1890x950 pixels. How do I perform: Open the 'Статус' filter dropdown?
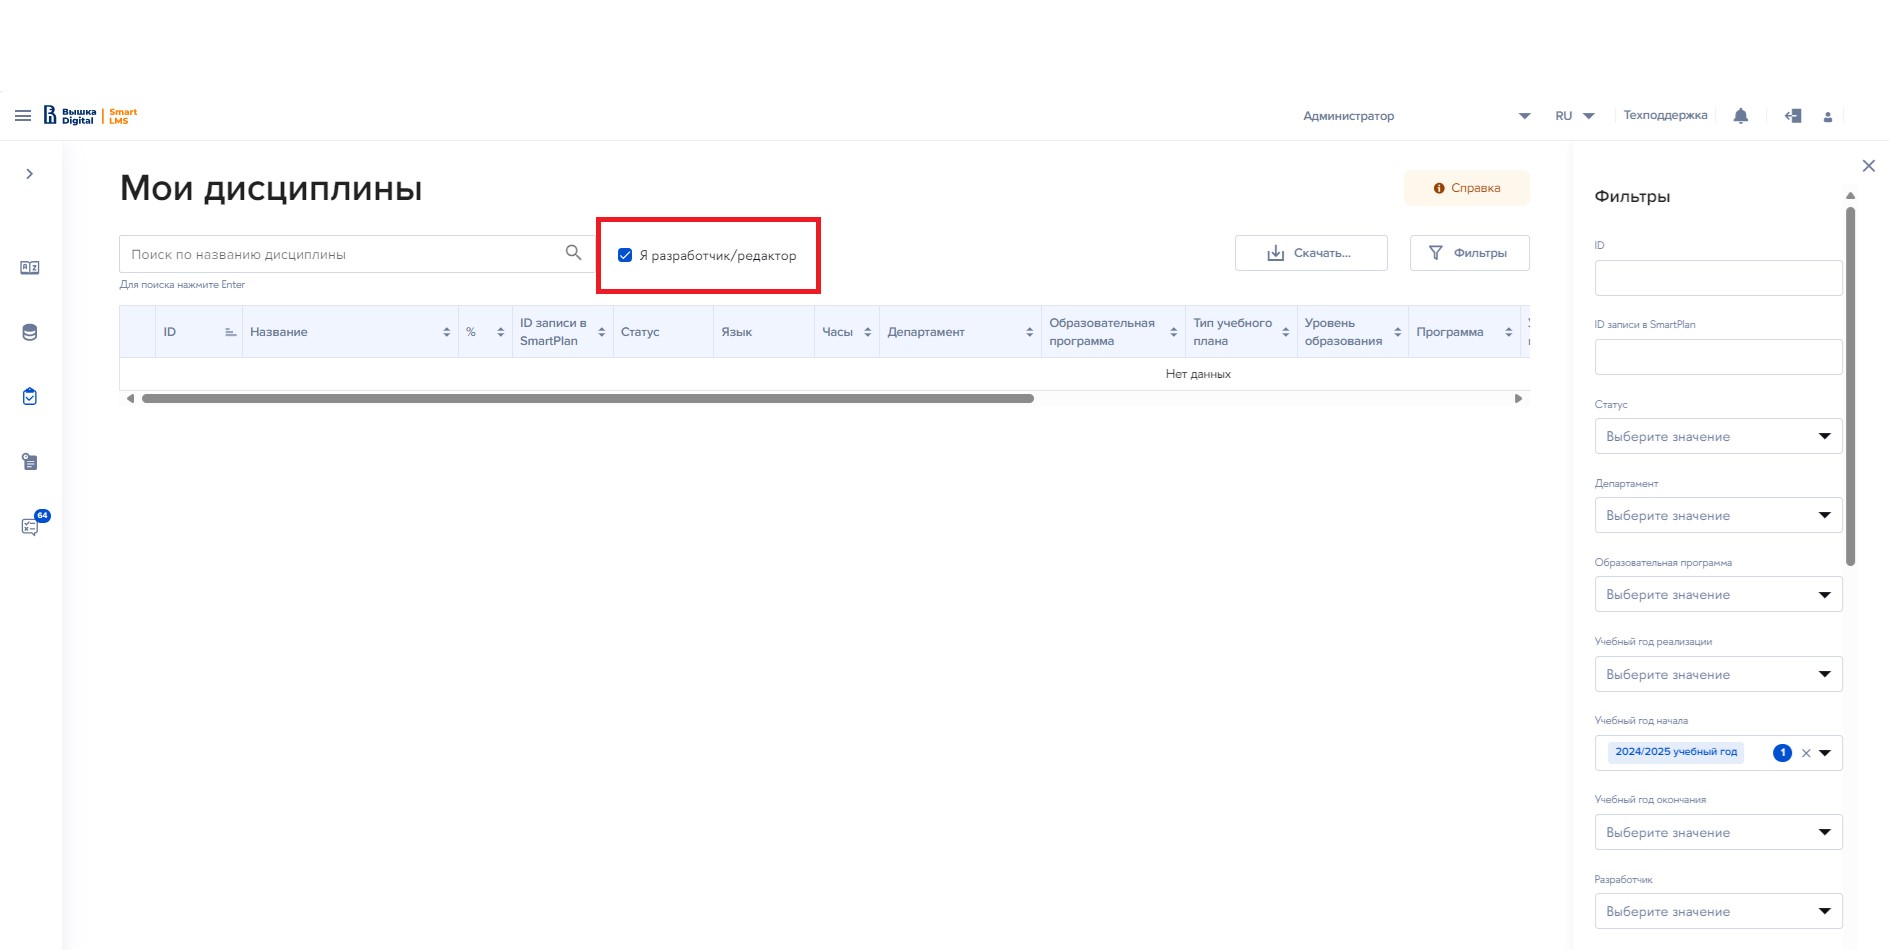click(x=1717, y=436)
